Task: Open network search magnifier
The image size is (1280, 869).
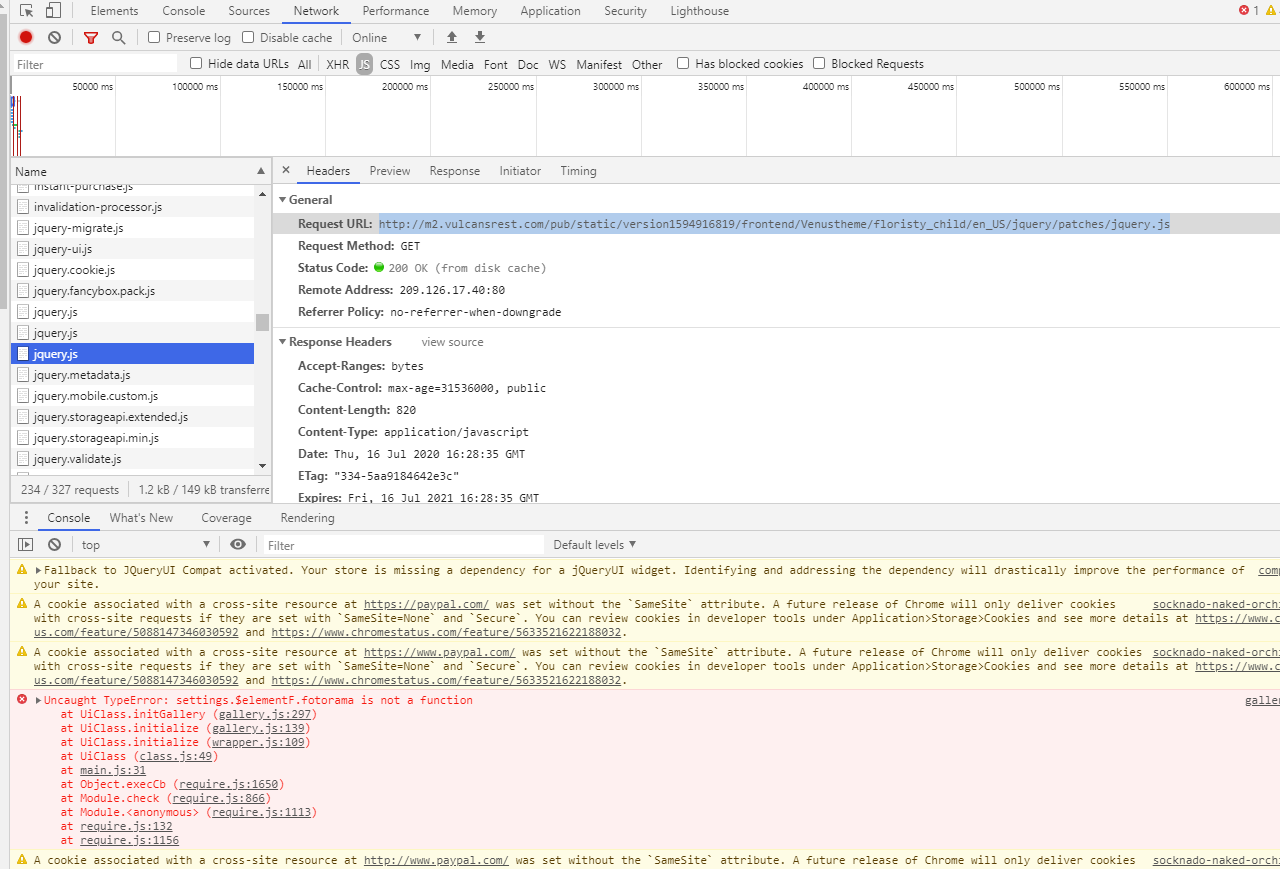Action: click(x=119, y=37)
